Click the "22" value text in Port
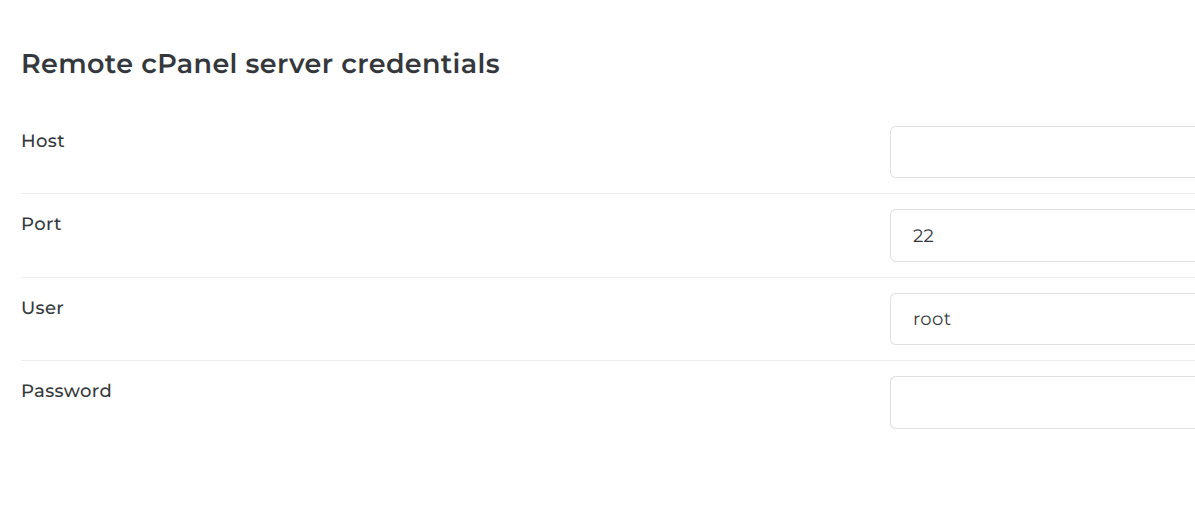1195x507 pixels. pos(923,237)
